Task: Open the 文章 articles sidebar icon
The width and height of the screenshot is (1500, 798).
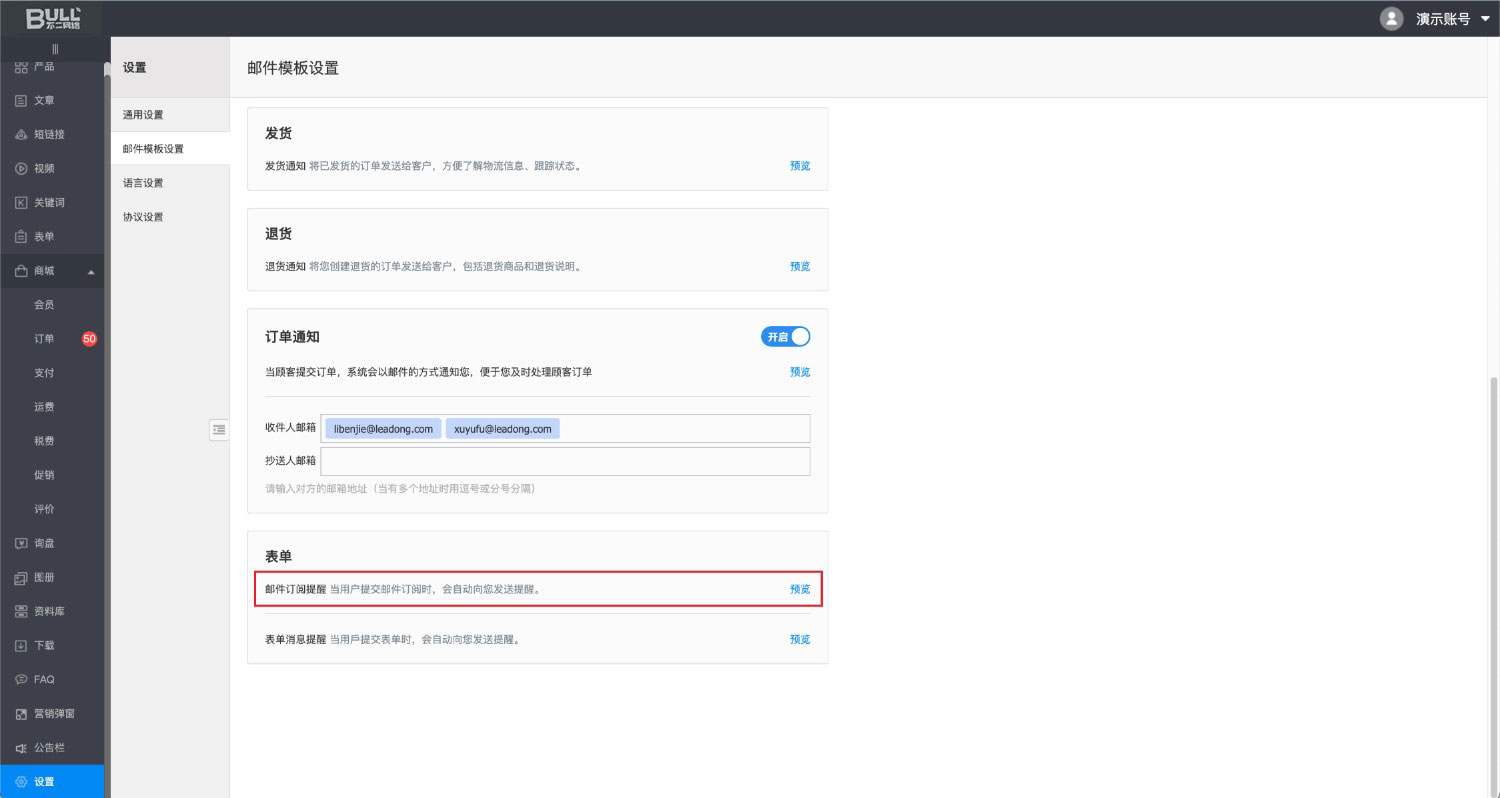Action: click(21, 100)
